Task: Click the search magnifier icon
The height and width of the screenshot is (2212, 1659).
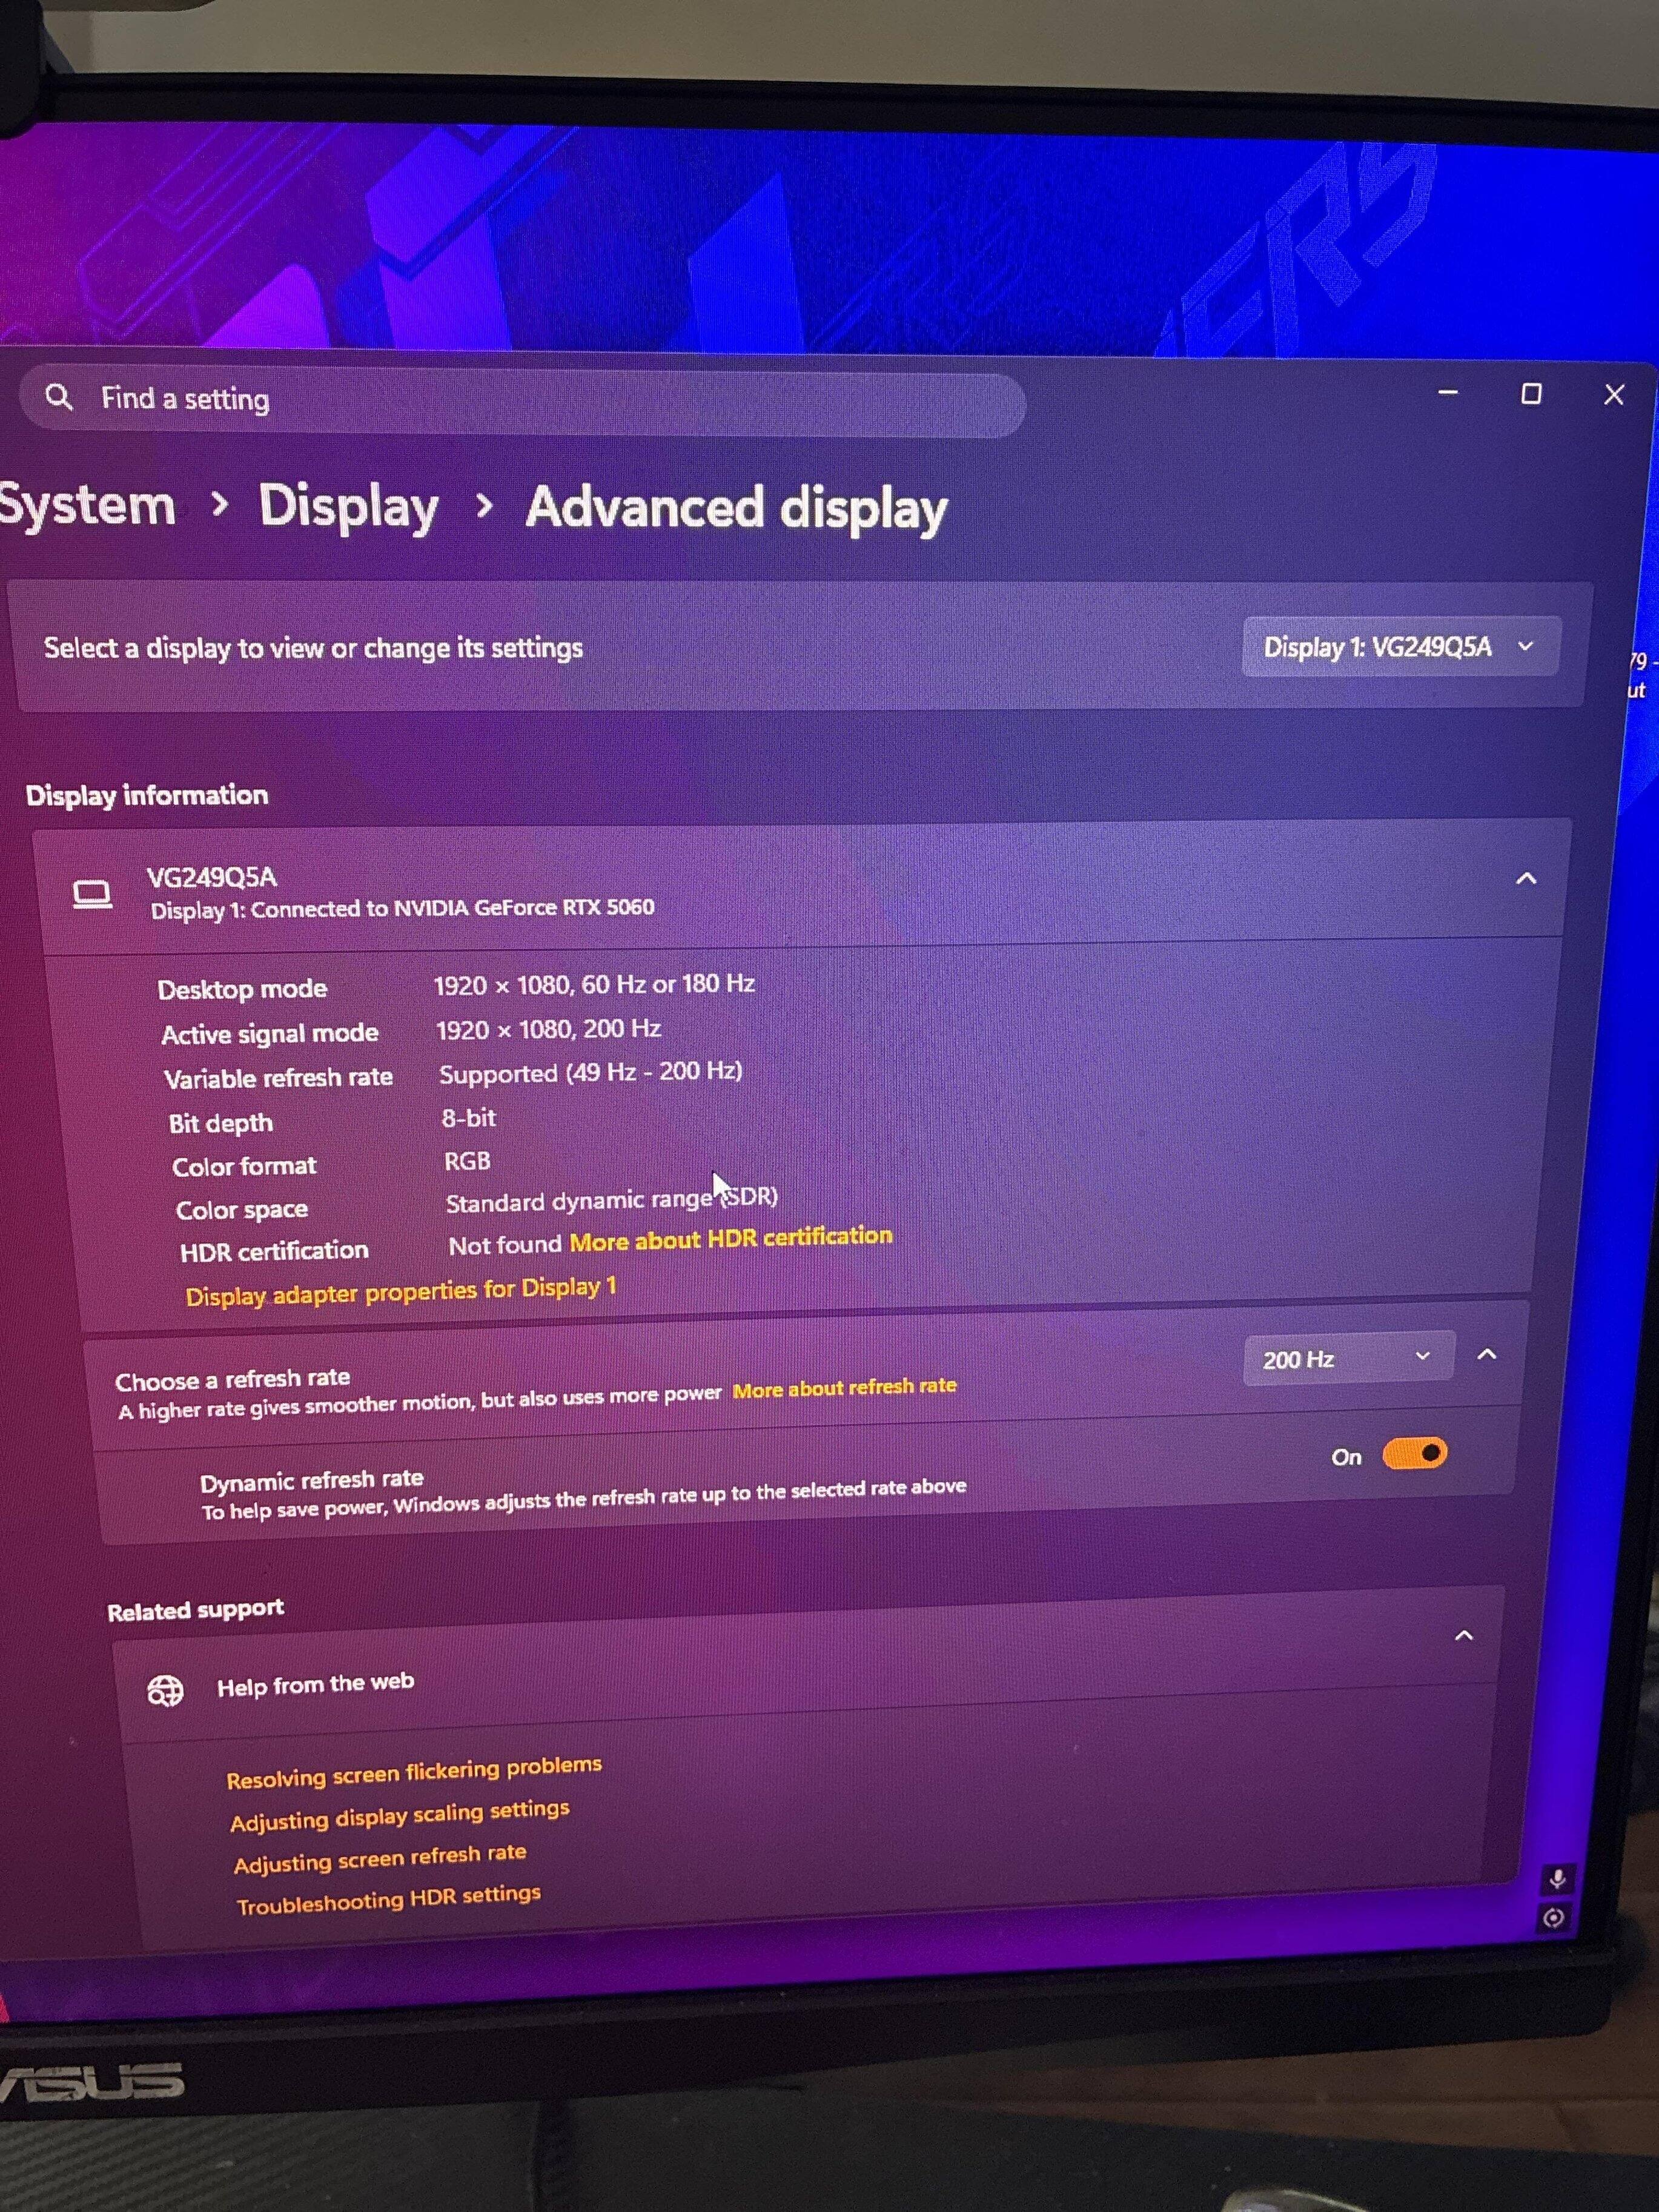Action: click(x=59, y=397)
